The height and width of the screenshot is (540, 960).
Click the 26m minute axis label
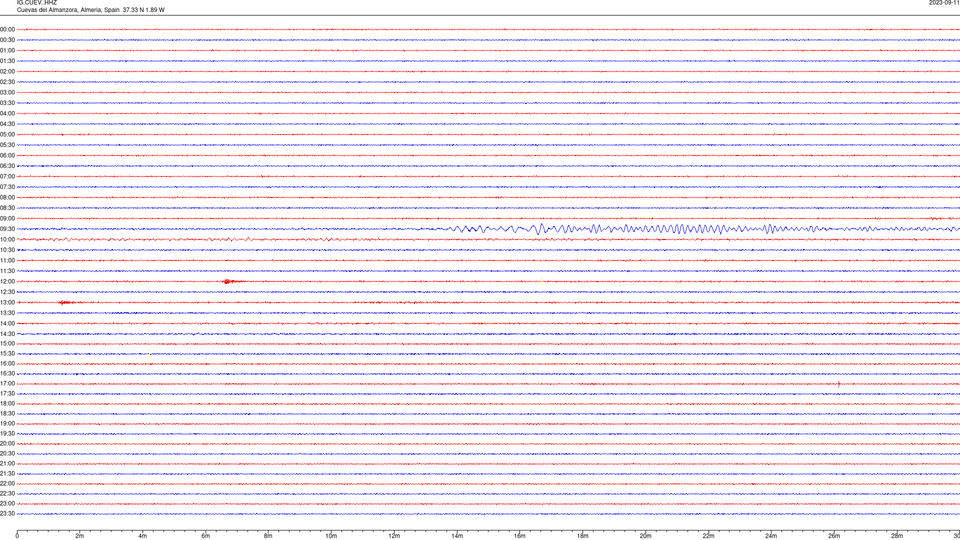834,536
